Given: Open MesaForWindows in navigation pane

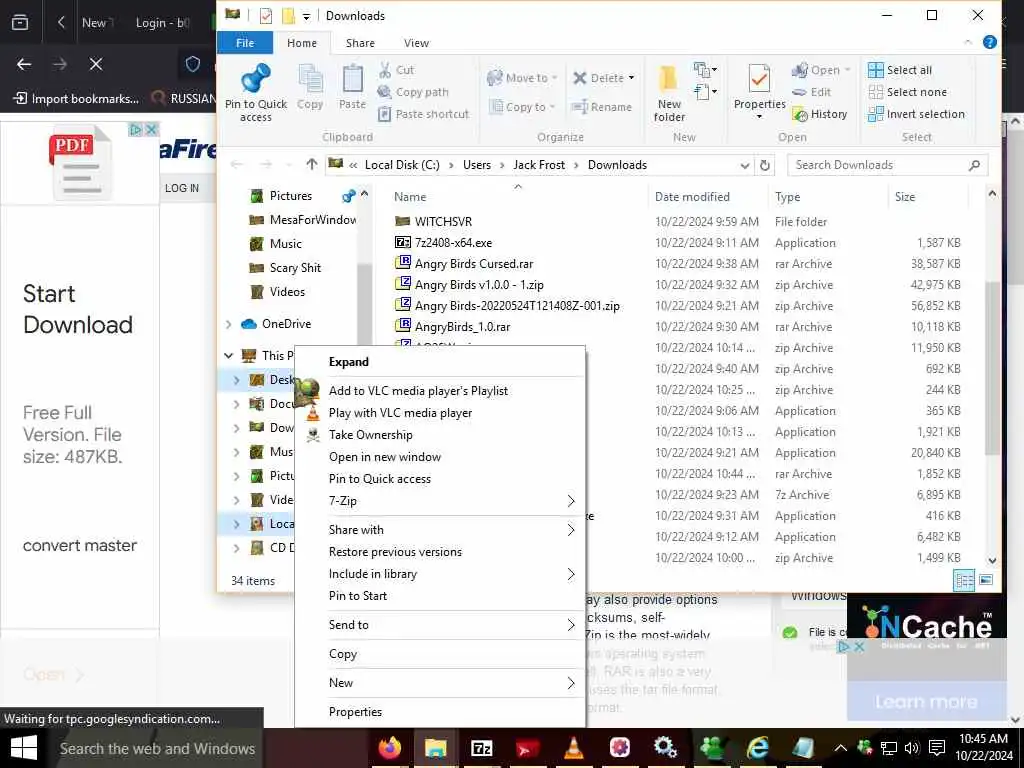Looking at the screenshot, I should (313, 219).
